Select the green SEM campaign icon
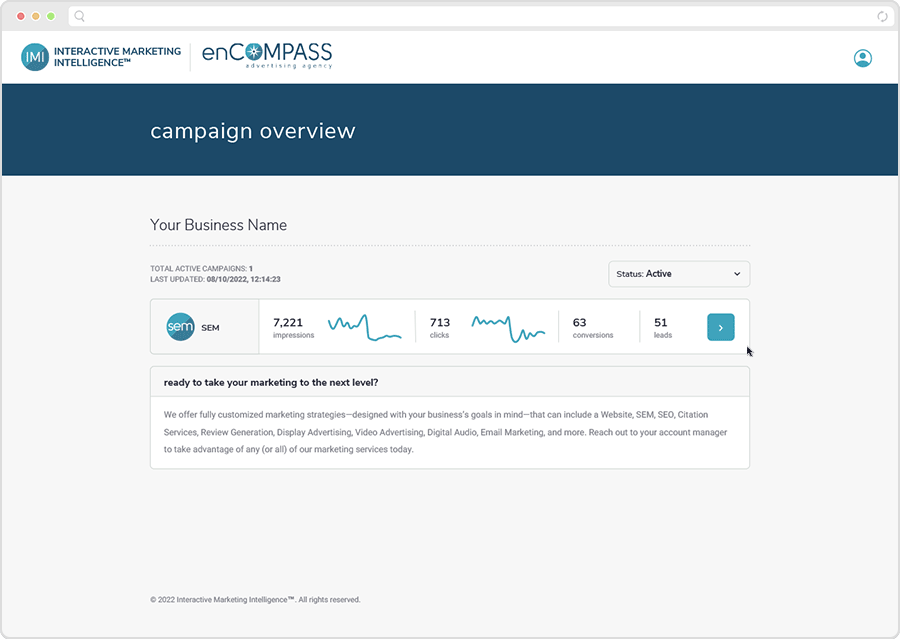900x639 pixels. 180,326
